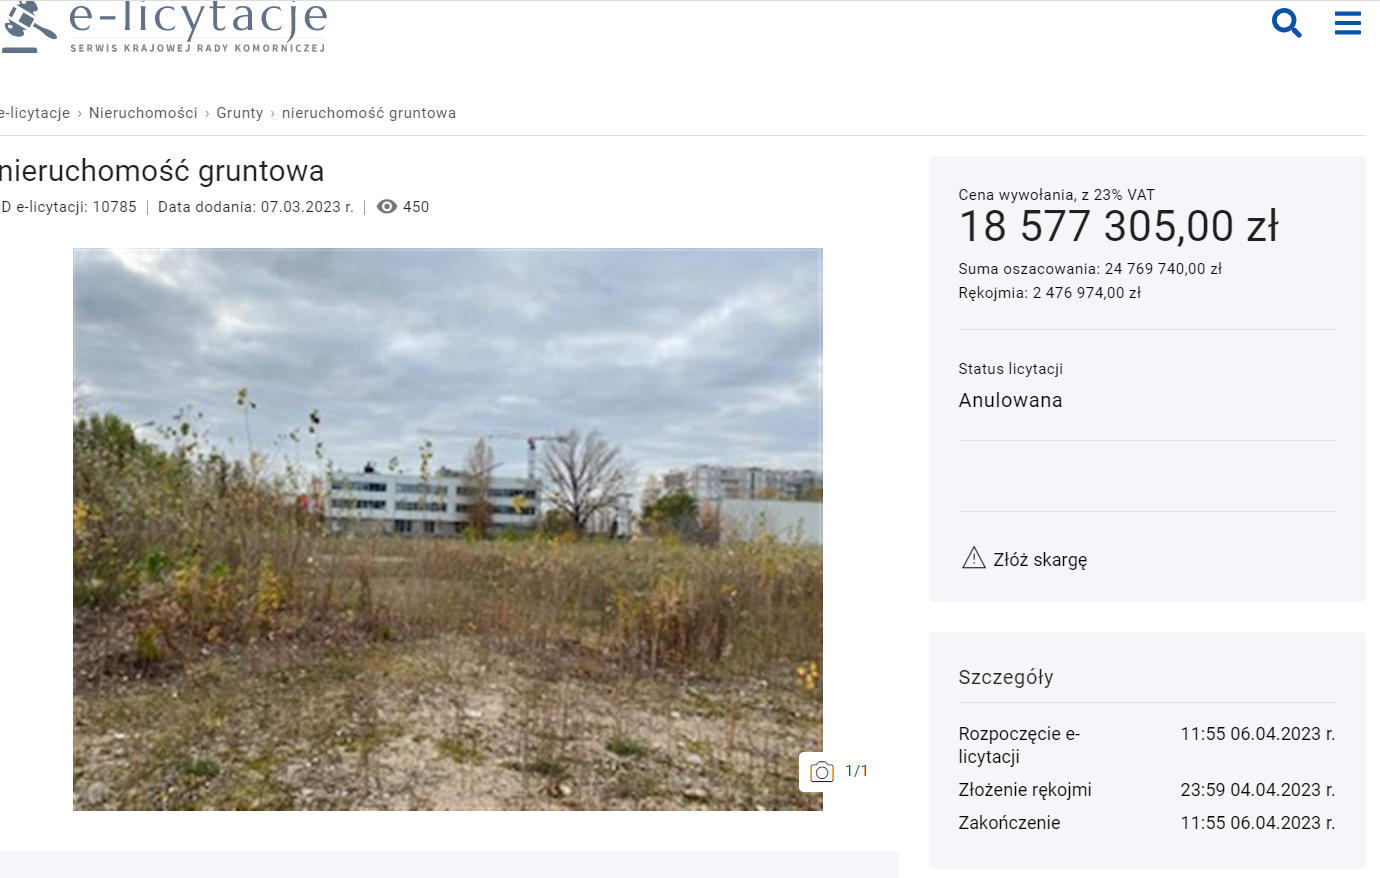Click the nieruchomość gruntowa page heading
The height and width of the screenshot is (878, 1380).
162,171
